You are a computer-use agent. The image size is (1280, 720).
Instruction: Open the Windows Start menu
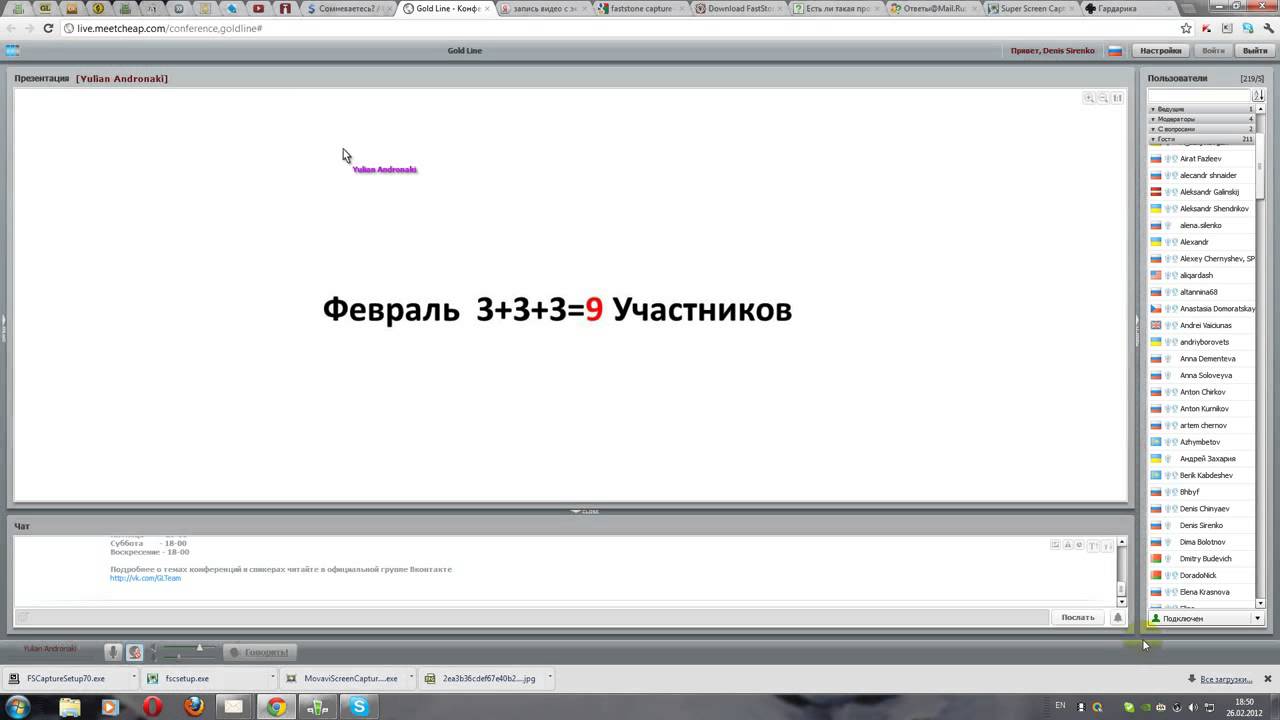point(18,707)
